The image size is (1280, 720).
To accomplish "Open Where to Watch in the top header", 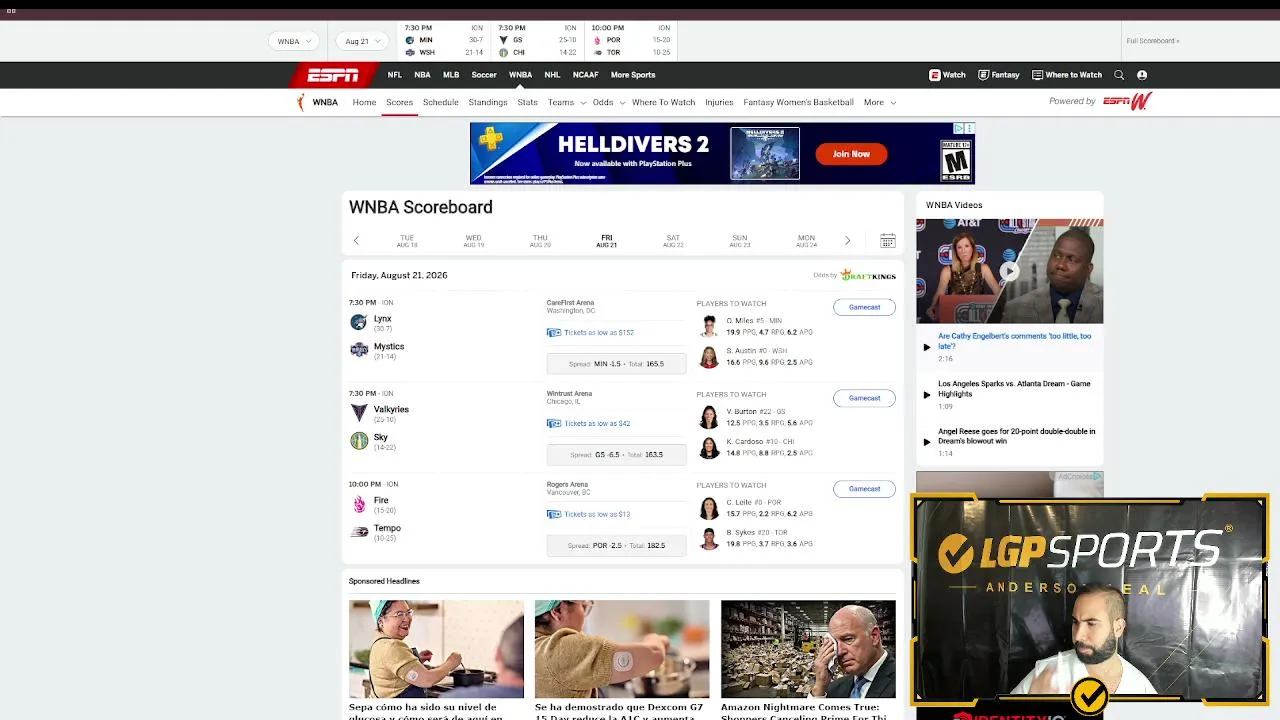I will (1067, 75).
